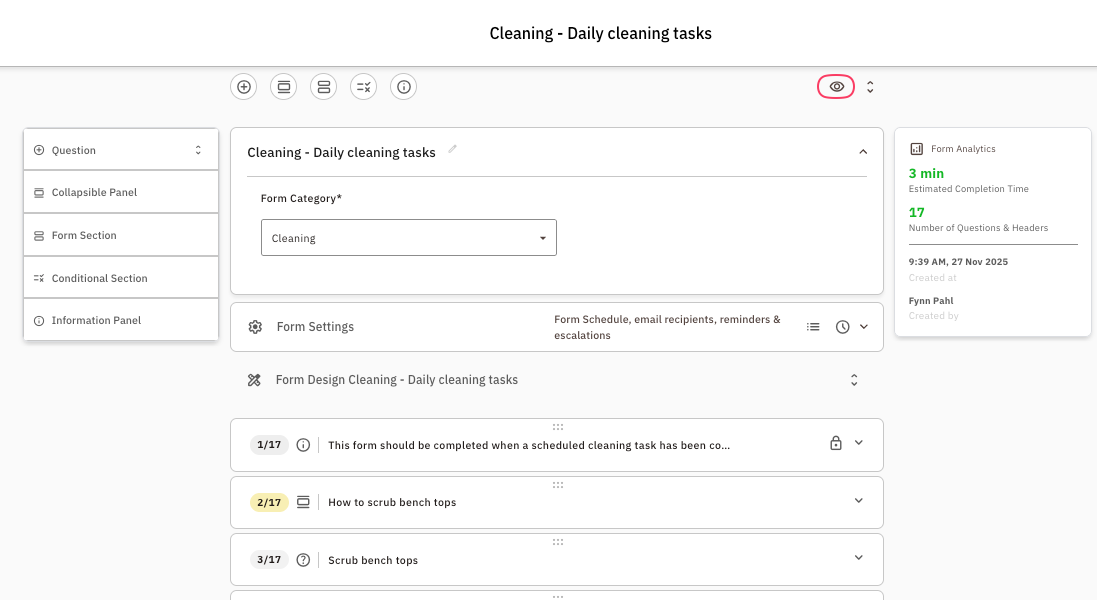Screen dimensions: 1097x600
Task: Click the list icon in Form Settings row
Action: 813,327
